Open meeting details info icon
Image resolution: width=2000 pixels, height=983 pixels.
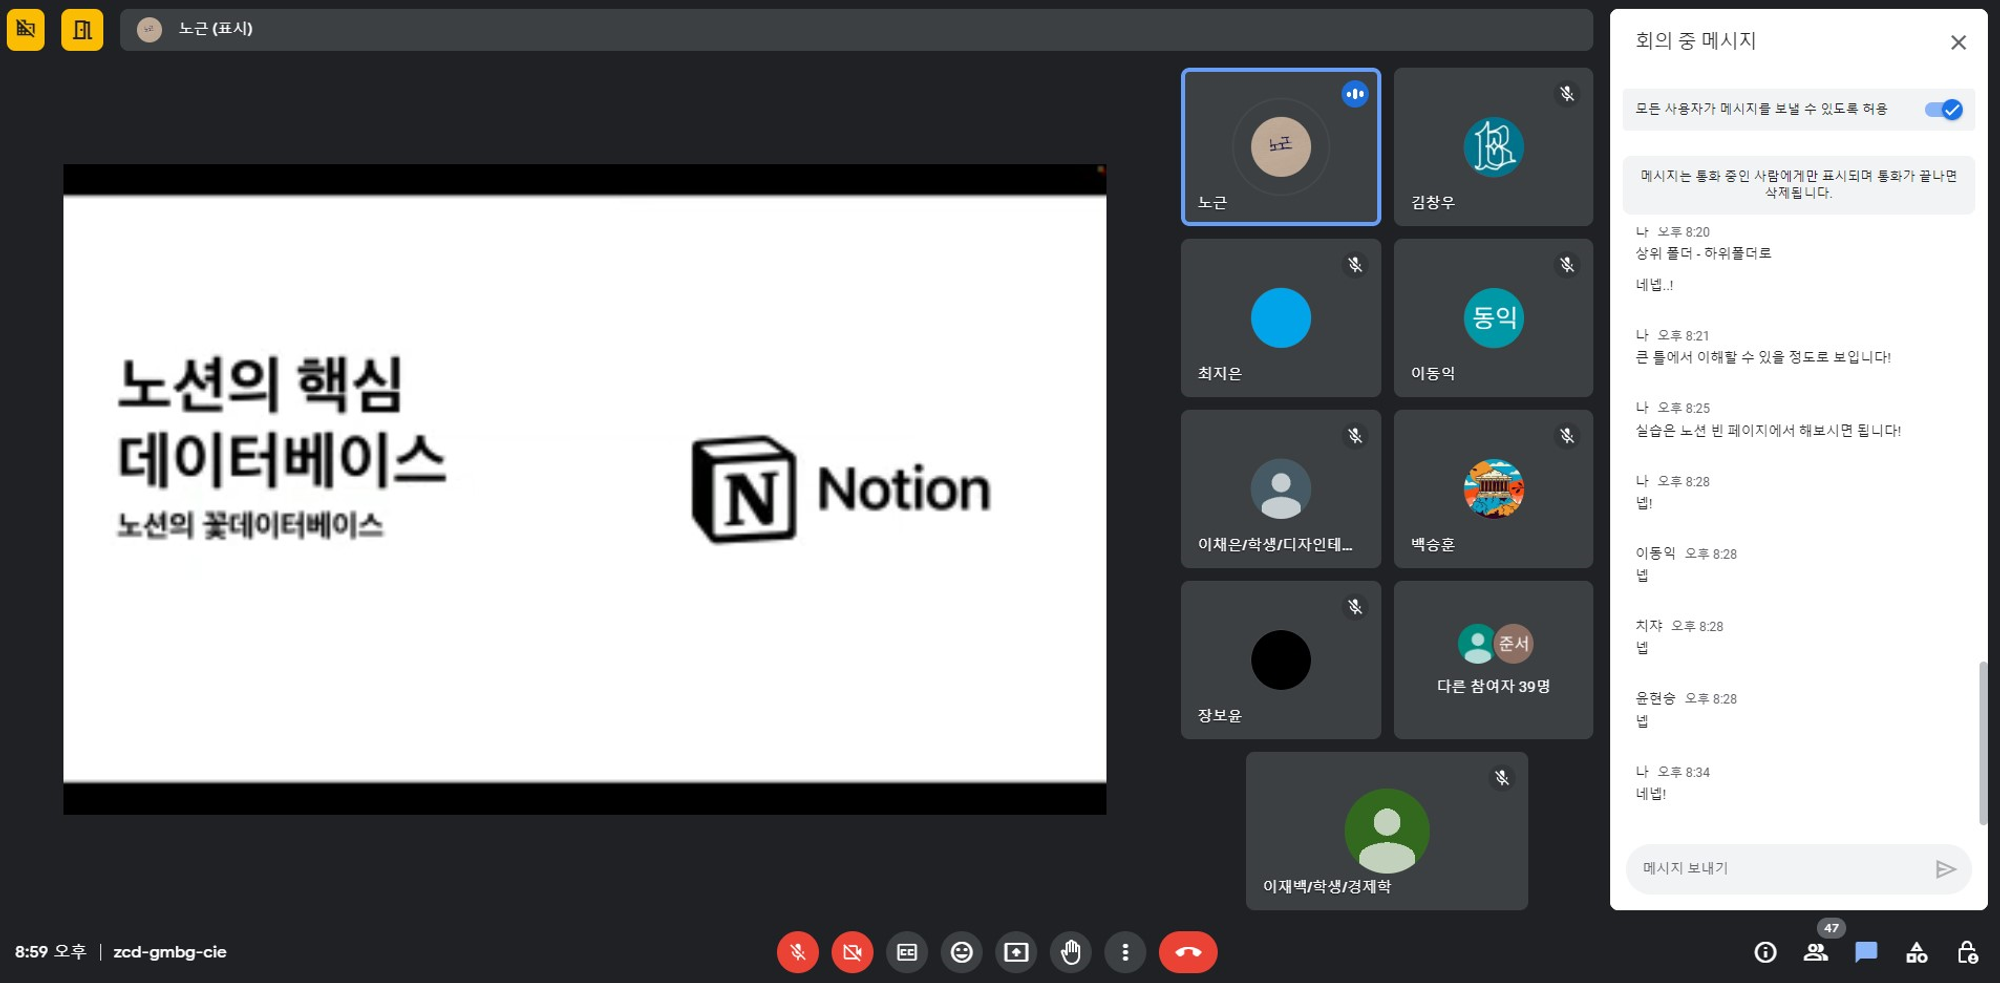click(x=1766, y=952)
